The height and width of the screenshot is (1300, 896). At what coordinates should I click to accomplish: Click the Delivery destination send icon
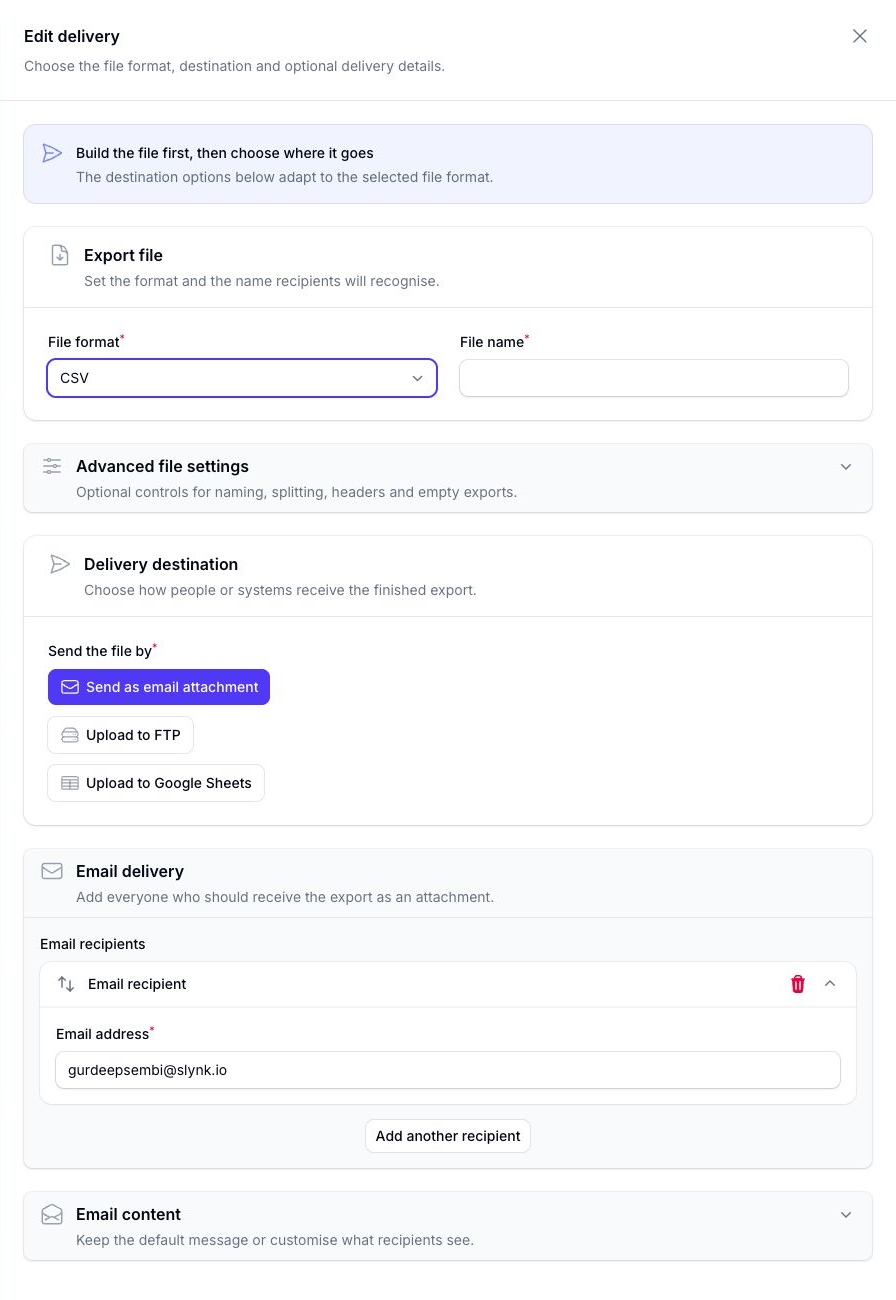click(60, 564)
